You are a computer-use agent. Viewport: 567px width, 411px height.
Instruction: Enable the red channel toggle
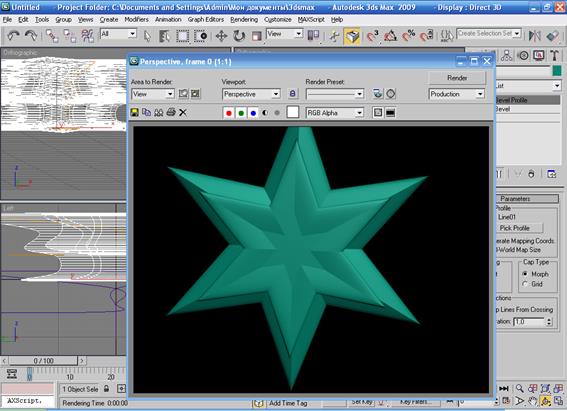(x=229, y=113)
